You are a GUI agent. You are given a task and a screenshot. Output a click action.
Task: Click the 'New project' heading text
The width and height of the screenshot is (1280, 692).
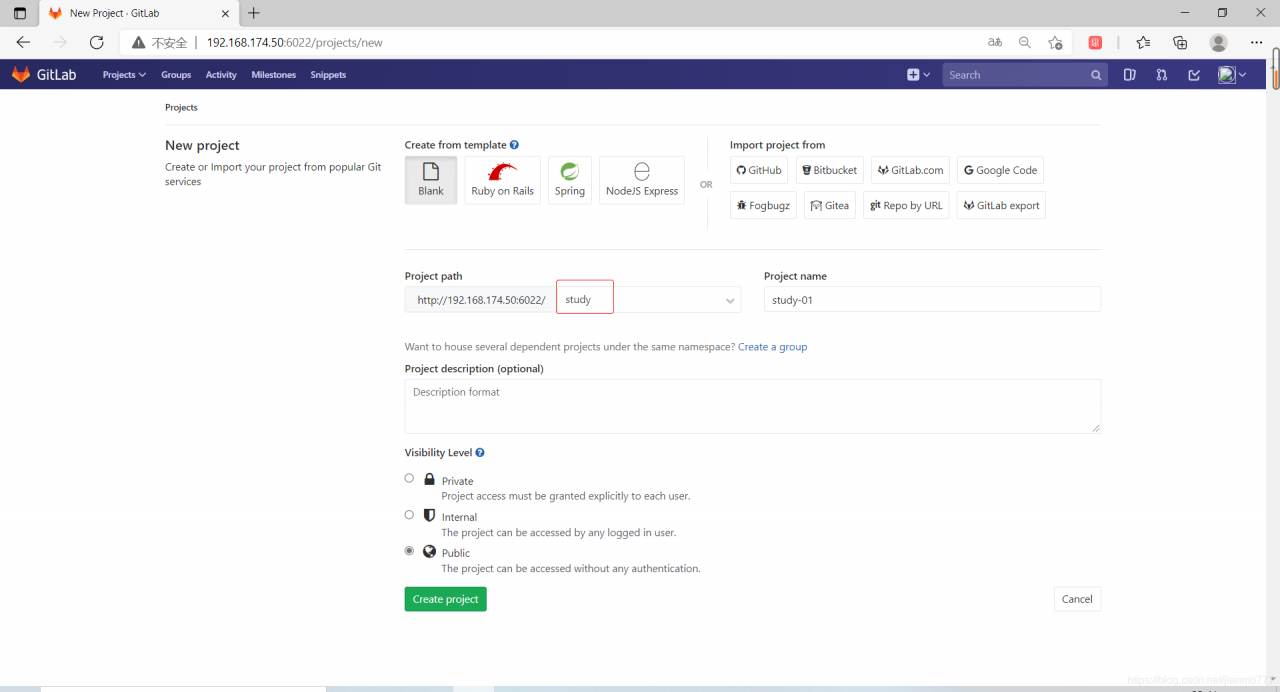[x=202, y=145]
